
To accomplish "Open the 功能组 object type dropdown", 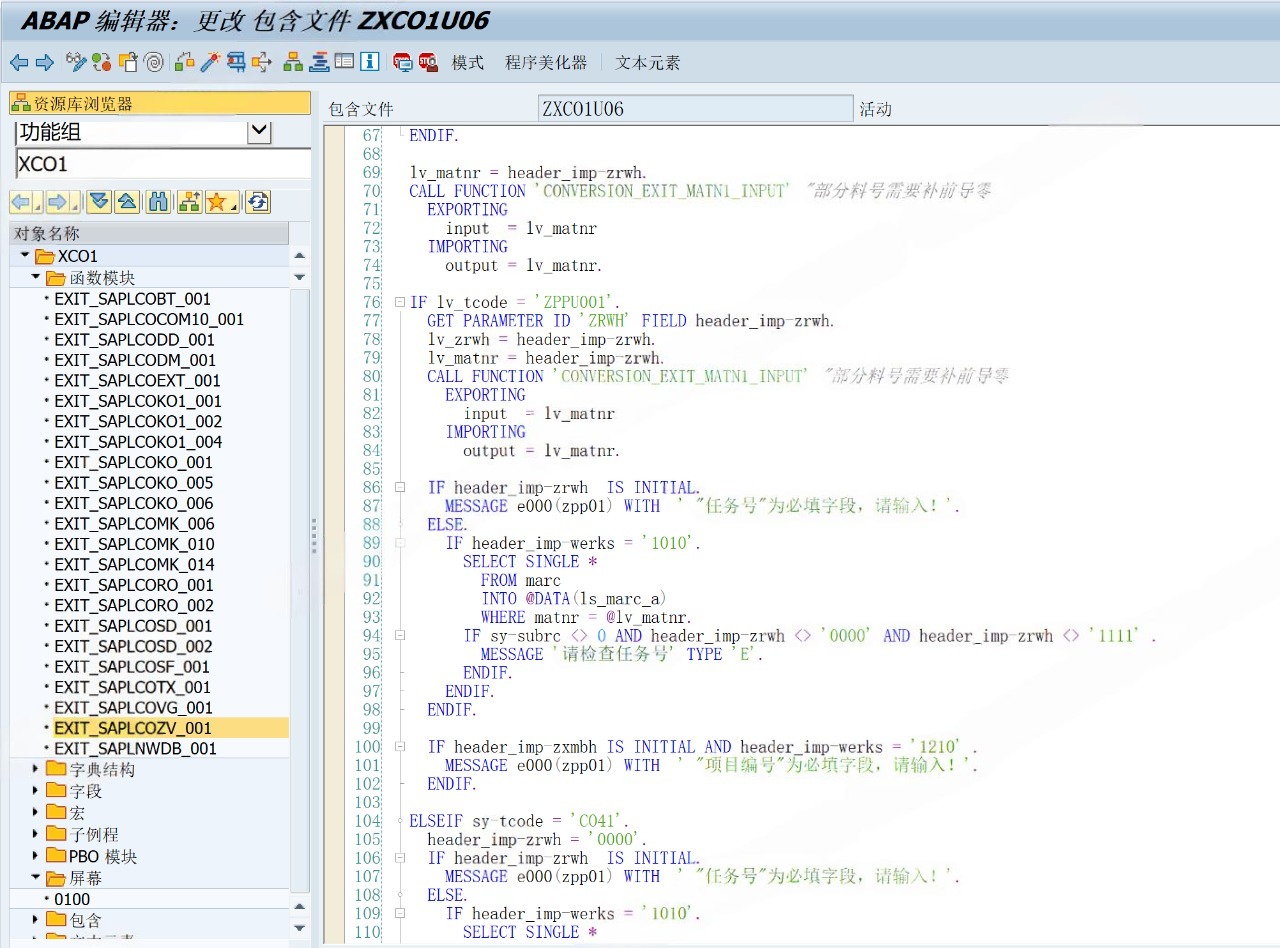I will click(x=259, y=131).
